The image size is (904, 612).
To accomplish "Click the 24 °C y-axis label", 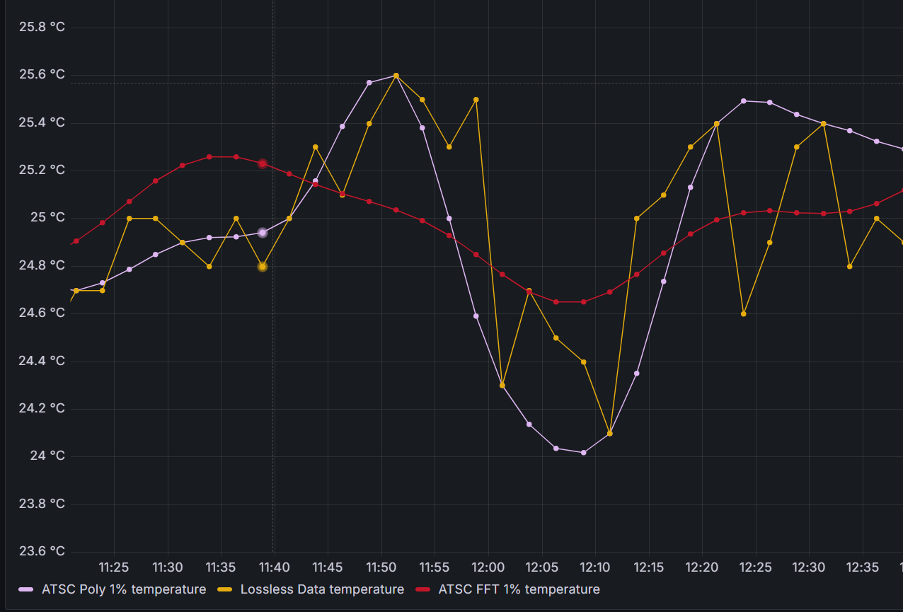I will [x=47, y=456].
